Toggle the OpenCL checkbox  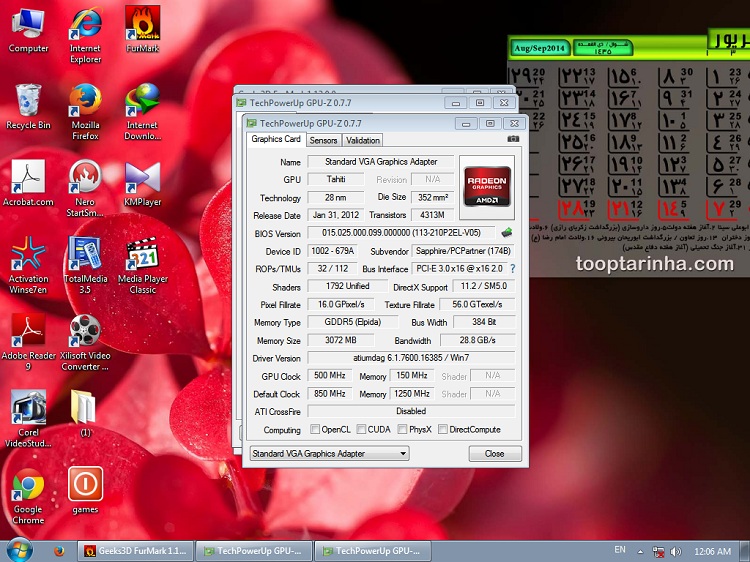pos(315,429)
